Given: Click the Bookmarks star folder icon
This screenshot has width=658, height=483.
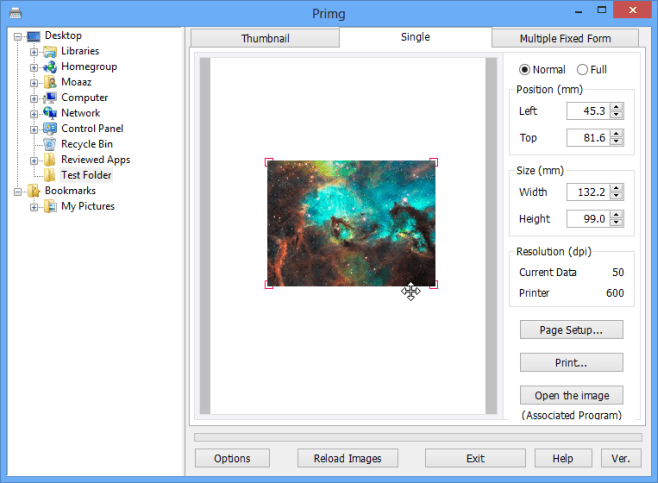Looking at the screenshot, I should (34, 191).
